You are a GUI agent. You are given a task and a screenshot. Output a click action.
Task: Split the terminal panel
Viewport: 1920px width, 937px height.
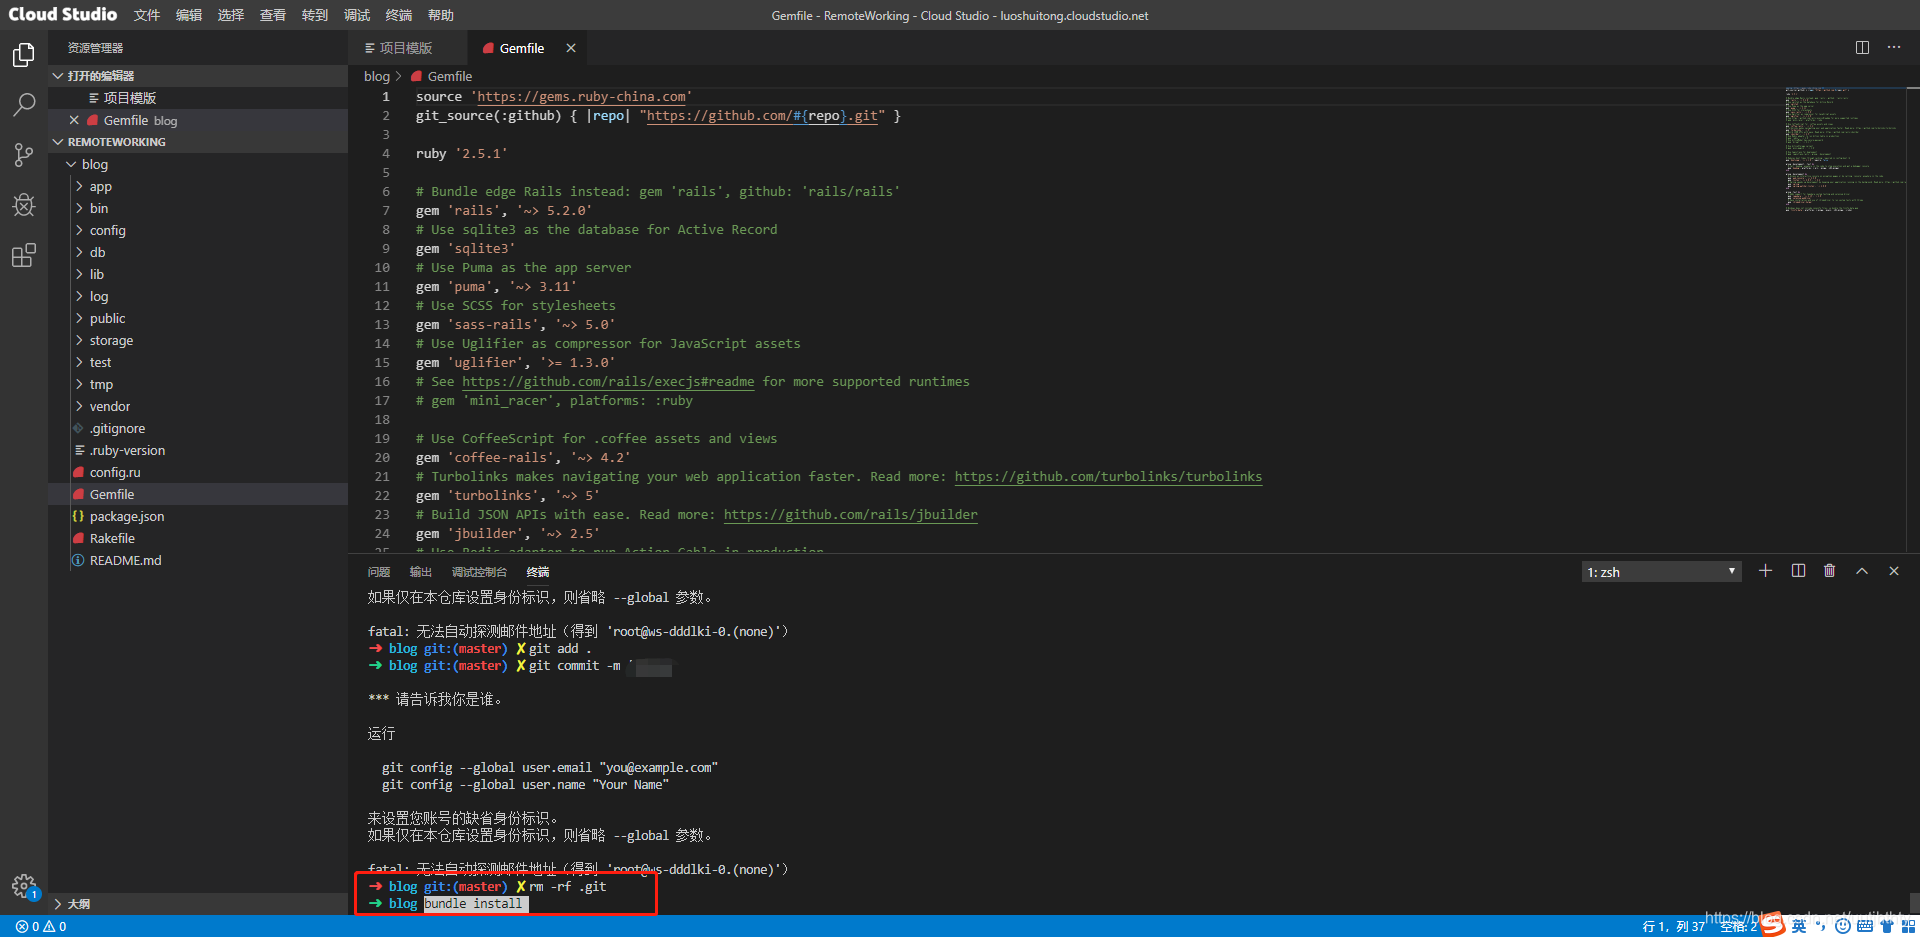pyautogui.click(x=1798, y=571)
